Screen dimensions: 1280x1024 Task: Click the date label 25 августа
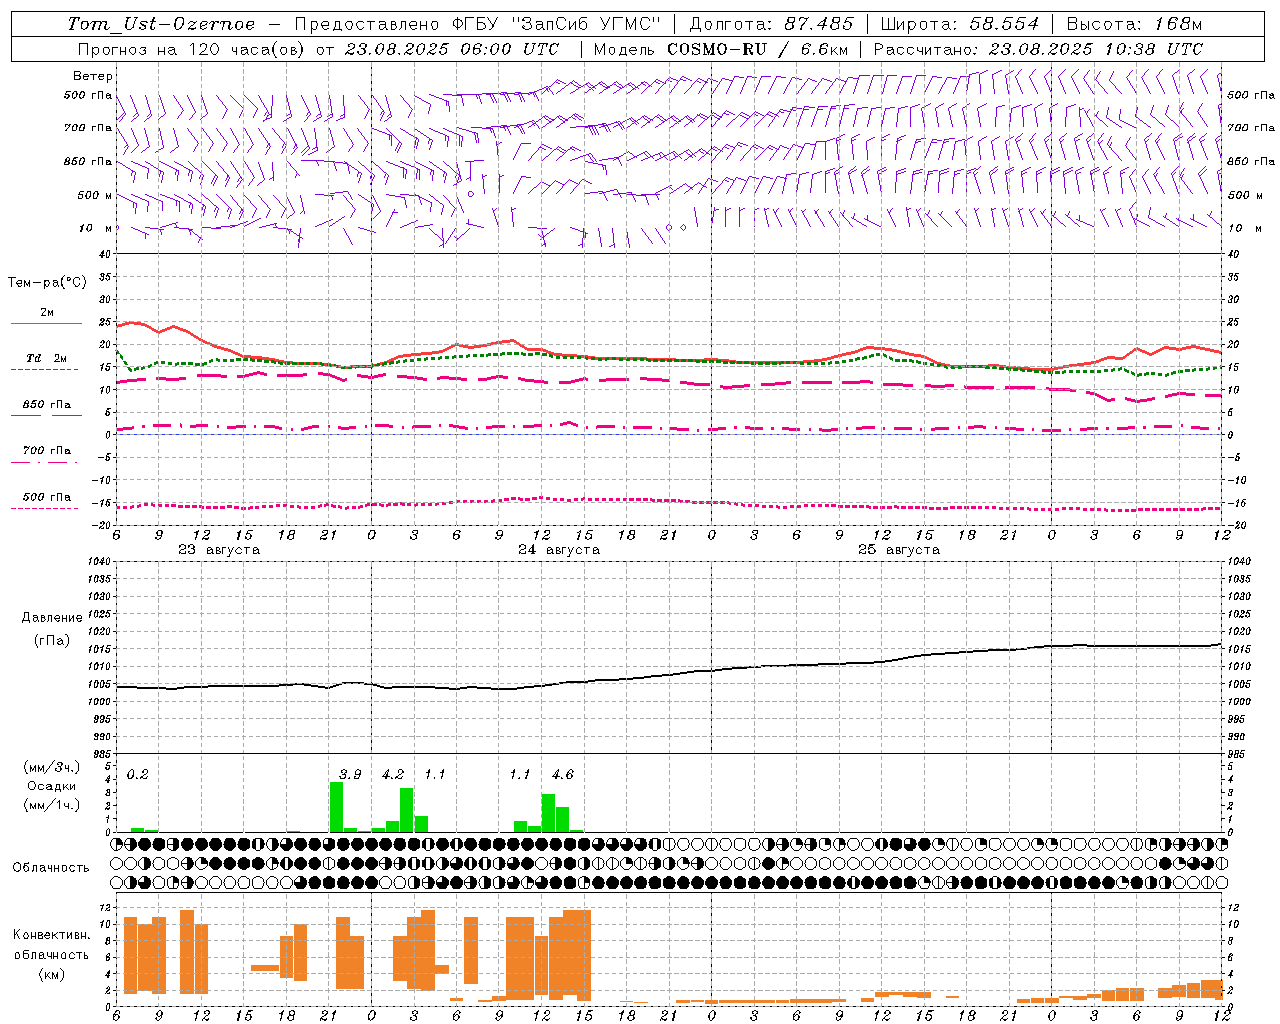[x=899, y=550]
